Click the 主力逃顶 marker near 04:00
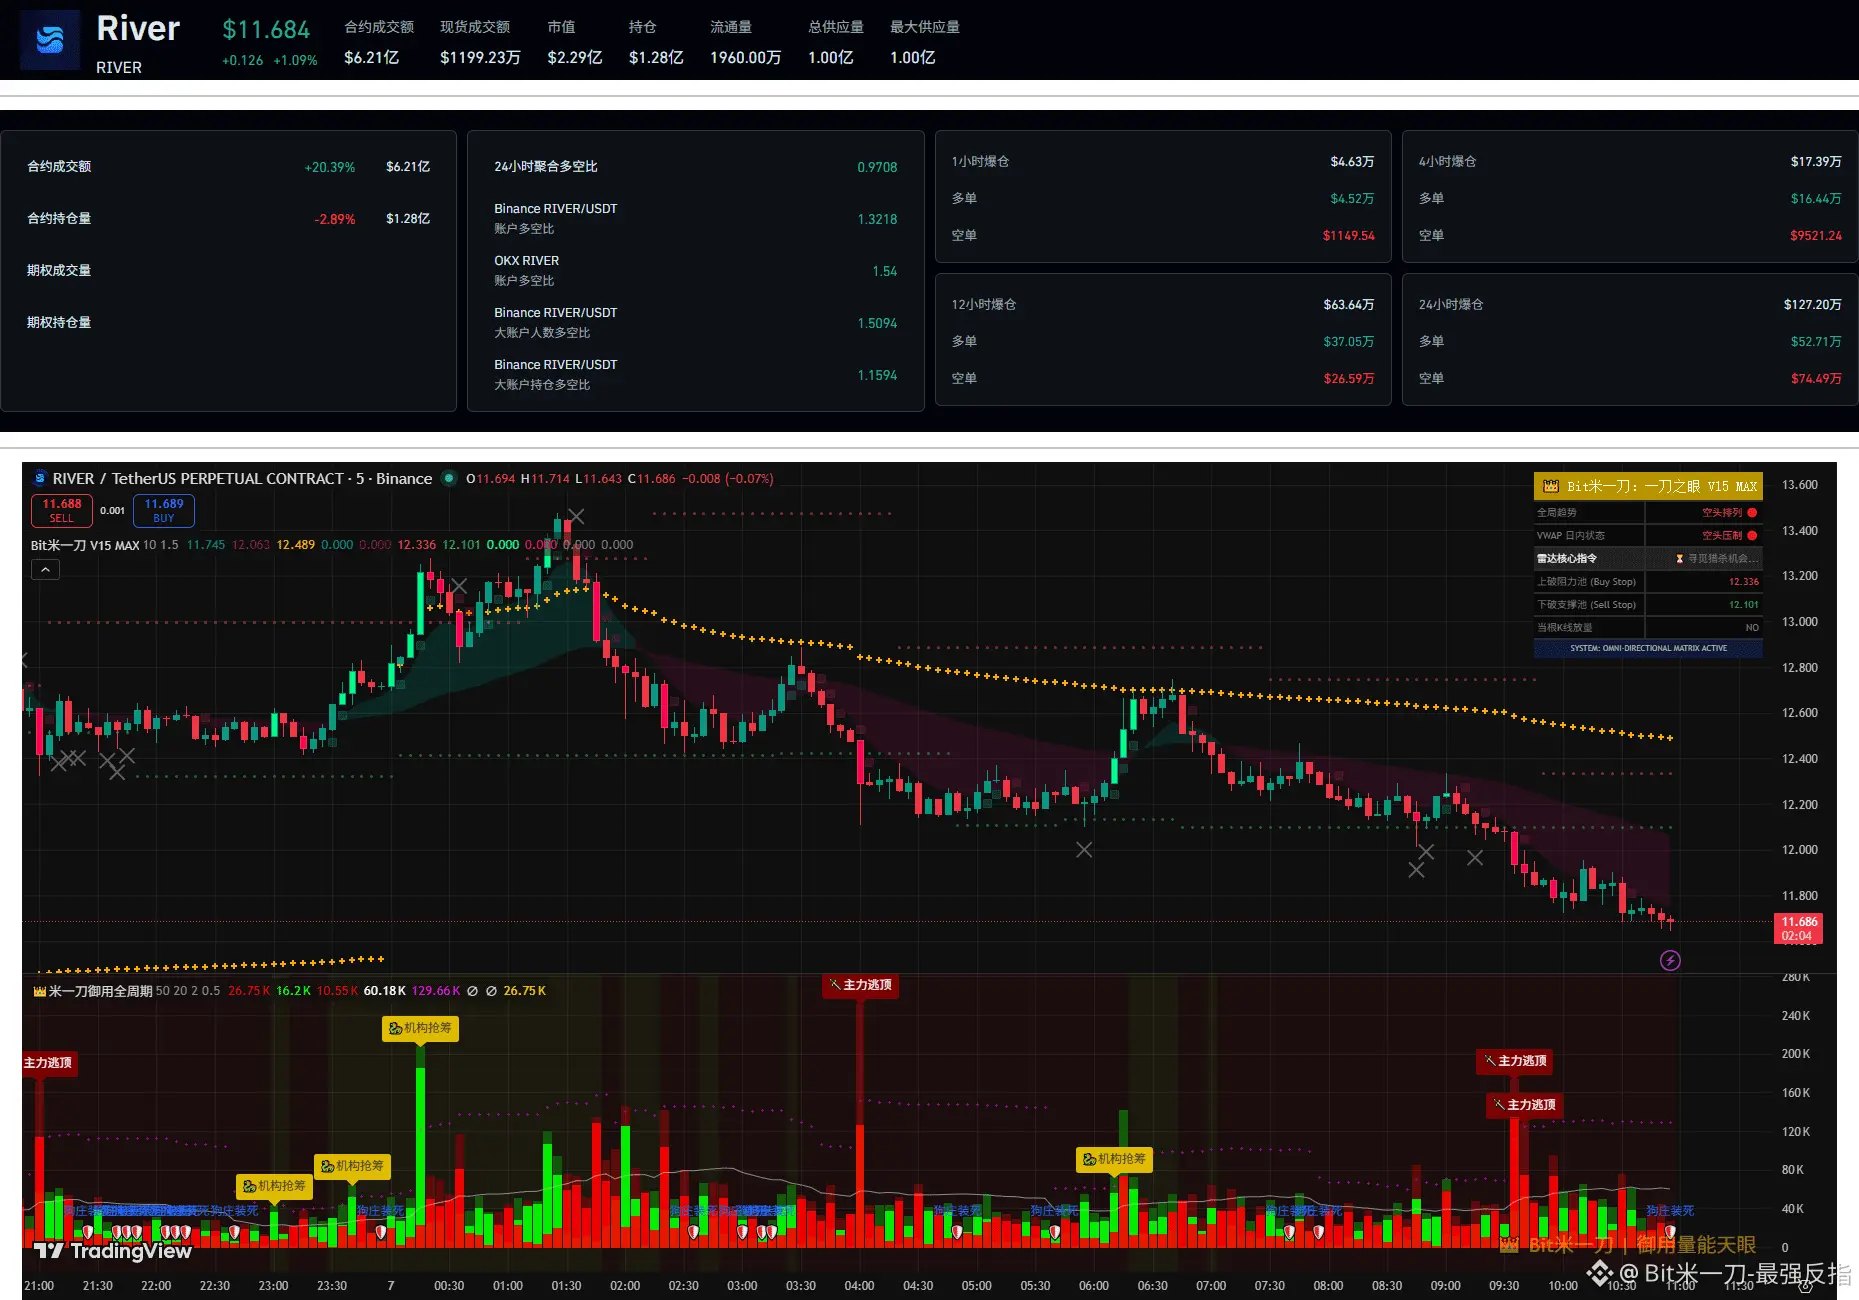This screenshot has width=1859, height=1300. (x=860, y=985)
